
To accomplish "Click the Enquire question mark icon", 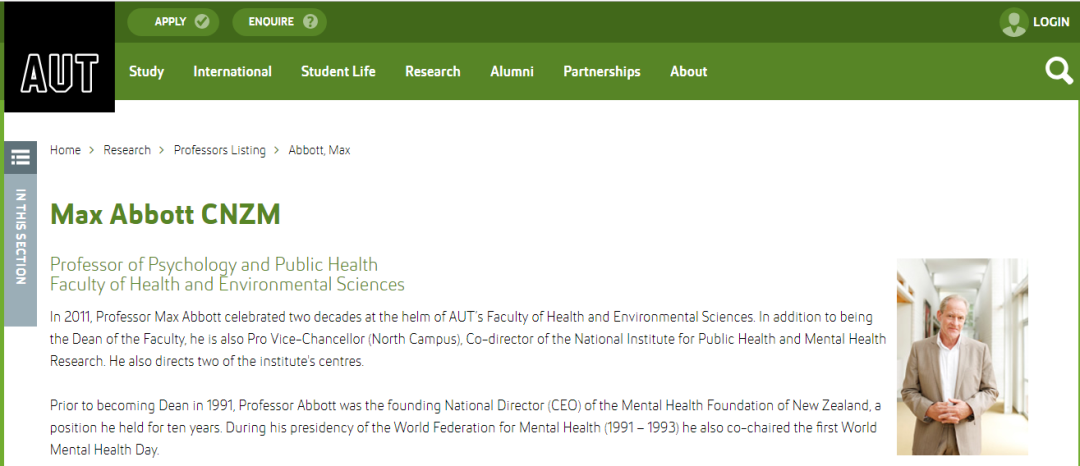I will pos(310,22).
